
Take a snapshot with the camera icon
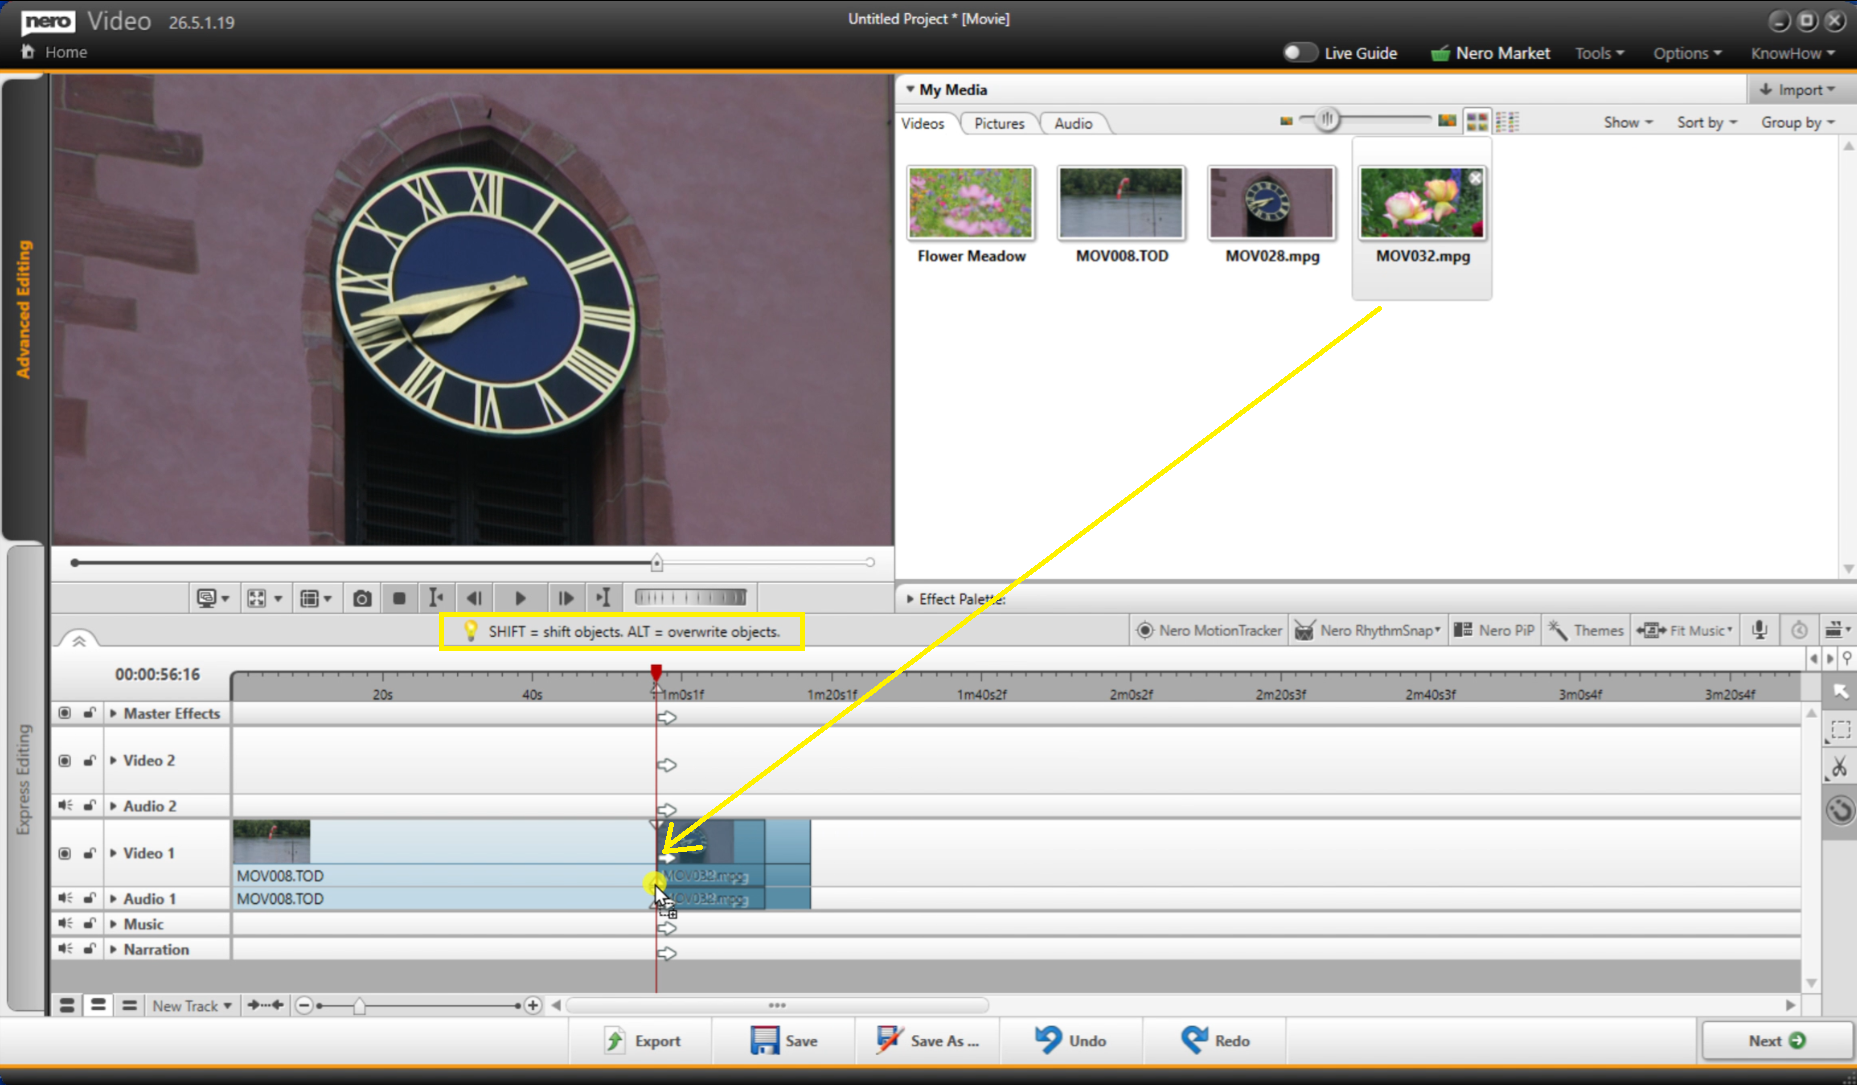tap(362, 598)
